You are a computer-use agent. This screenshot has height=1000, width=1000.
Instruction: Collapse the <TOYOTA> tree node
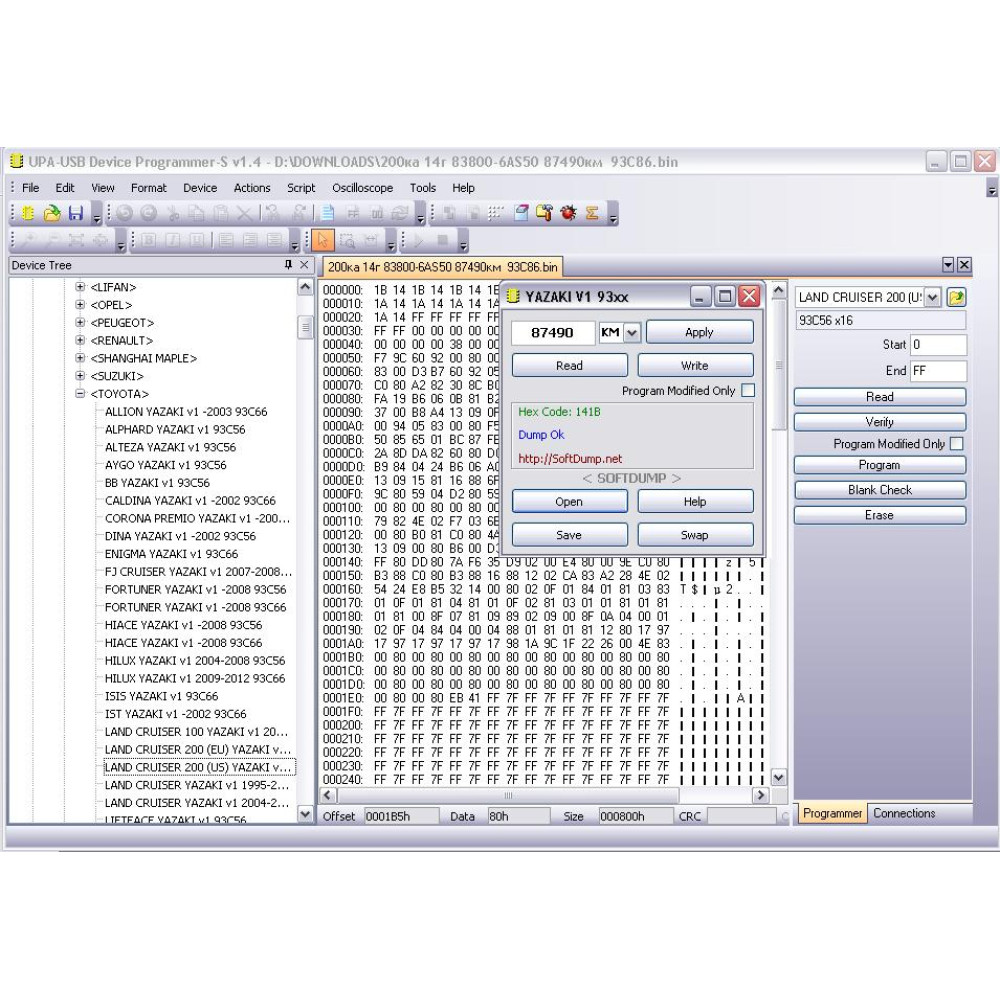[80, 393]
